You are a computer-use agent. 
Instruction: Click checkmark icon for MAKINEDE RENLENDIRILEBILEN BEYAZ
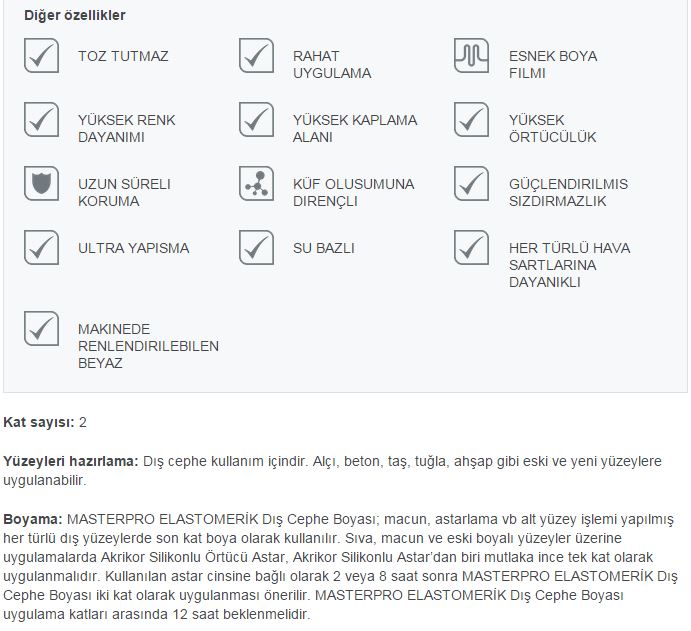pos(41,328)
